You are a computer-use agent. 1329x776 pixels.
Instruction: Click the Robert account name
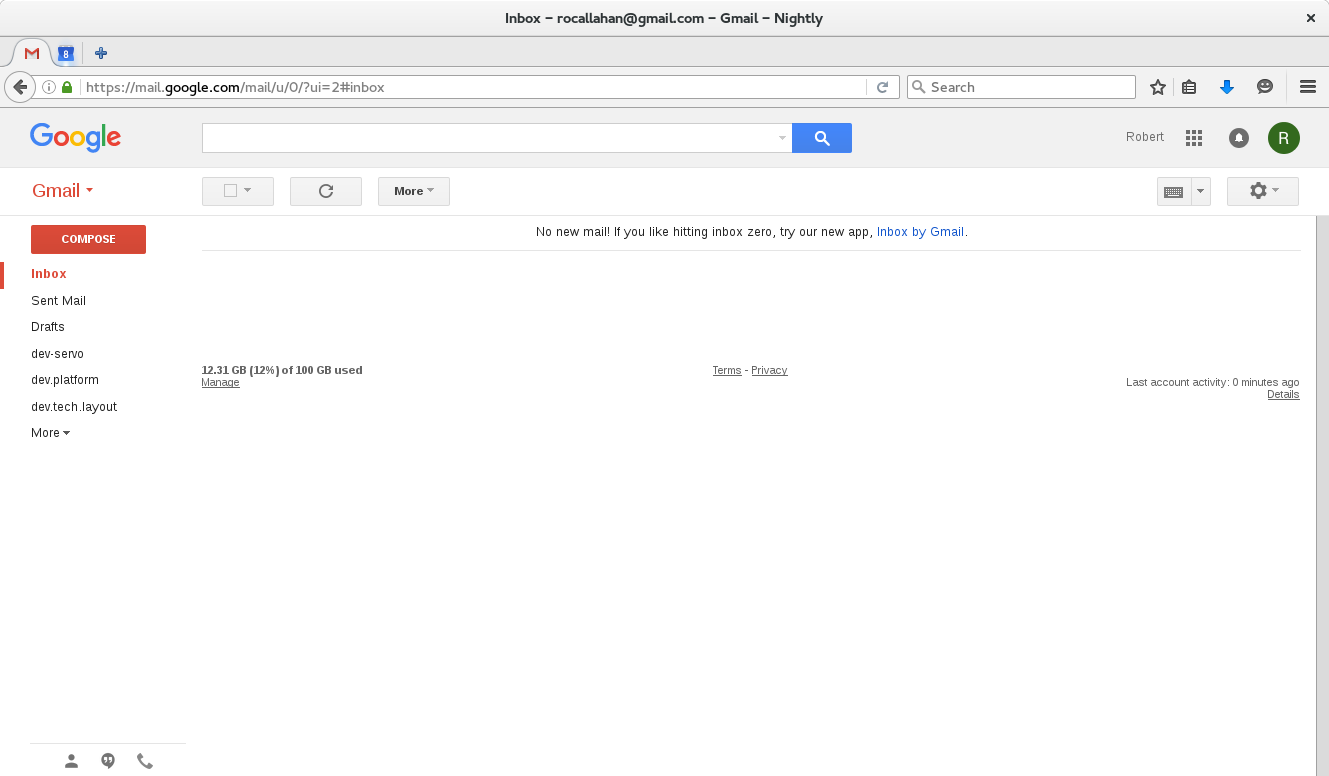coord(1145,137)
